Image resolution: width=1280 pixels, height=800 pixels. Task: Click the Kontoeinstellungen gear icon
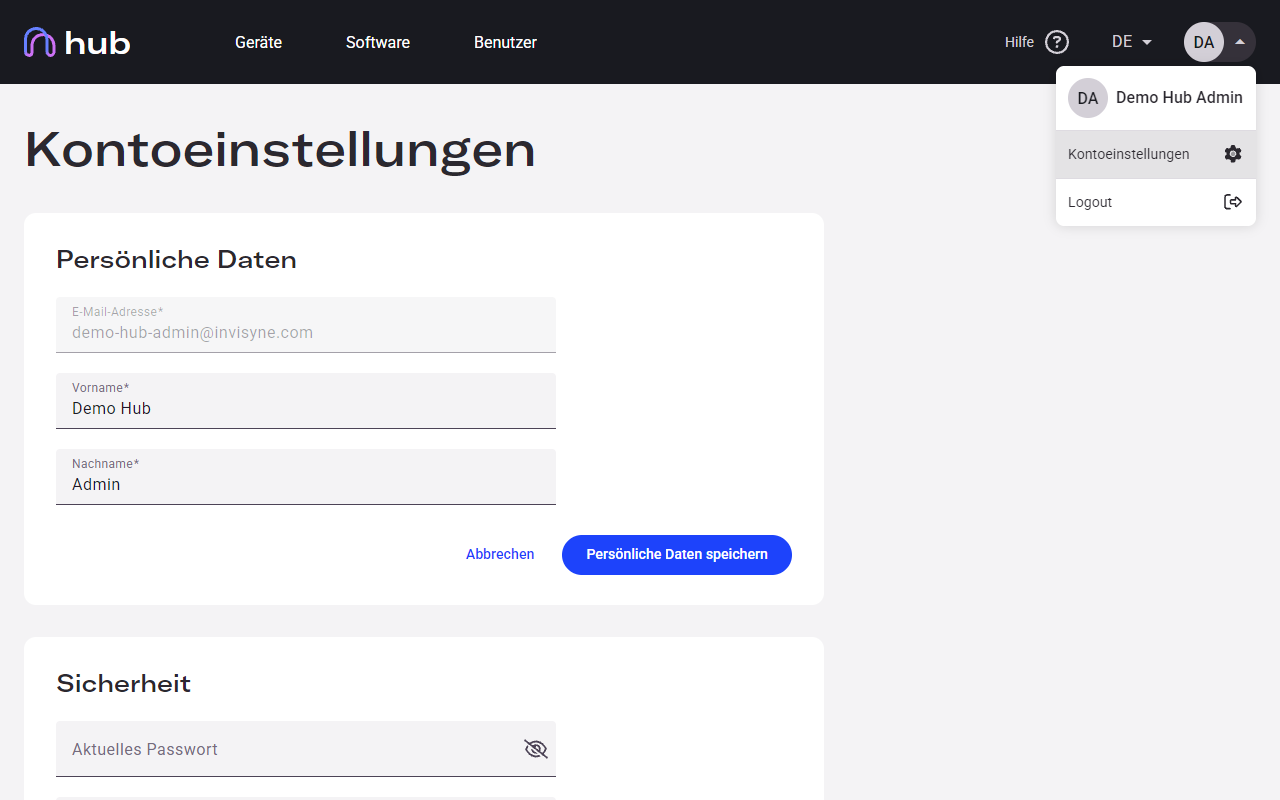click(x=1233, y=154)
